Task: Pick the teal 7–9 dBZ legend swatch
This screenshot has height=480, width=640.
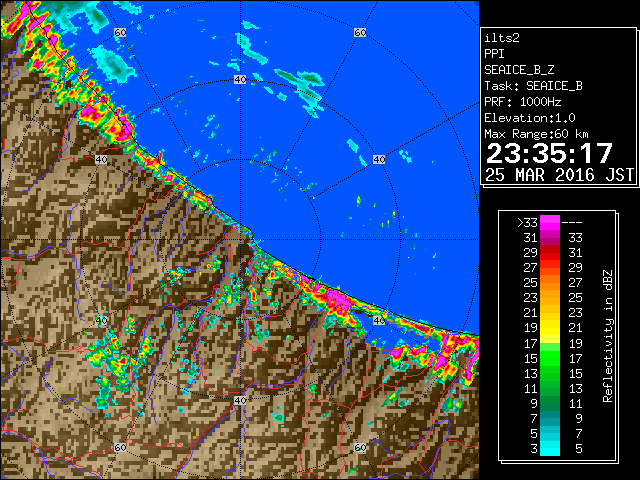Action: 550,419
